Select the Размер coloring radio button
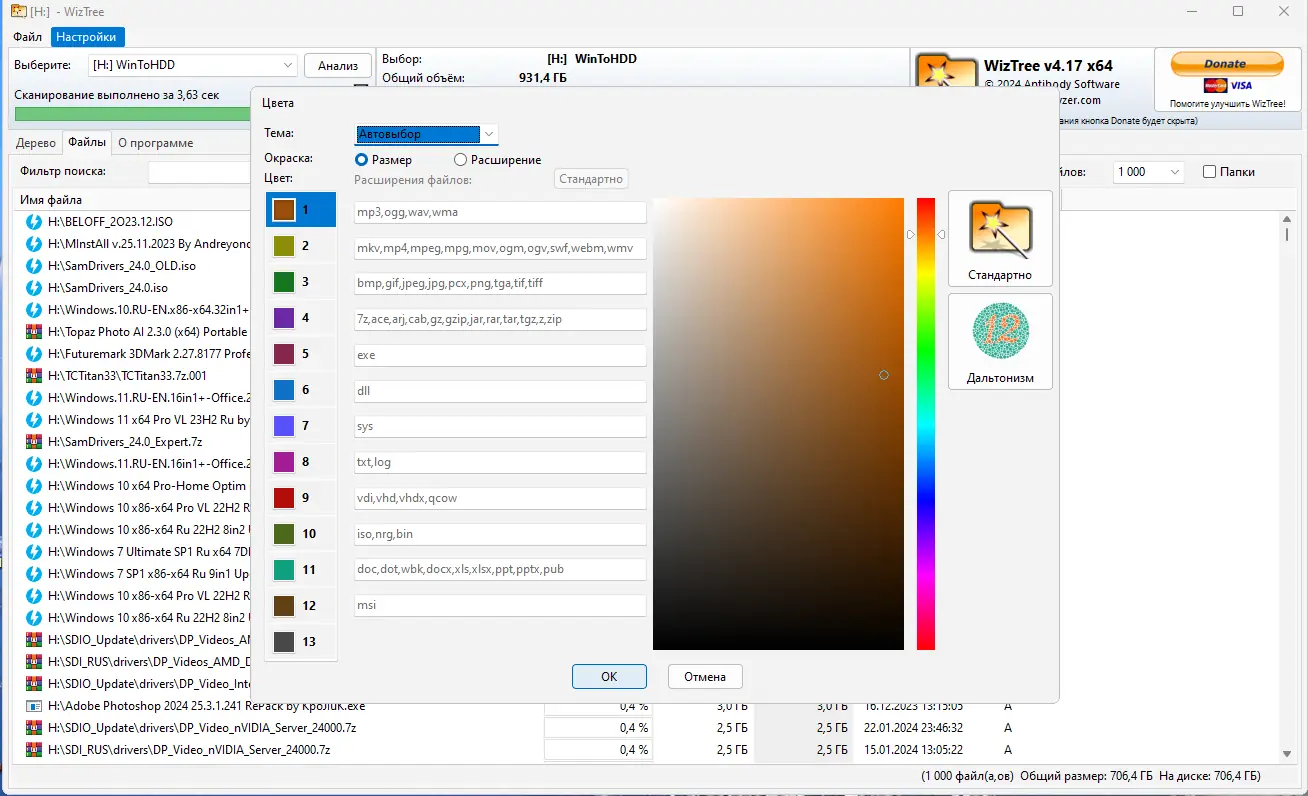The height and width of the screenshot is (796, 1308). pos(361,160)
